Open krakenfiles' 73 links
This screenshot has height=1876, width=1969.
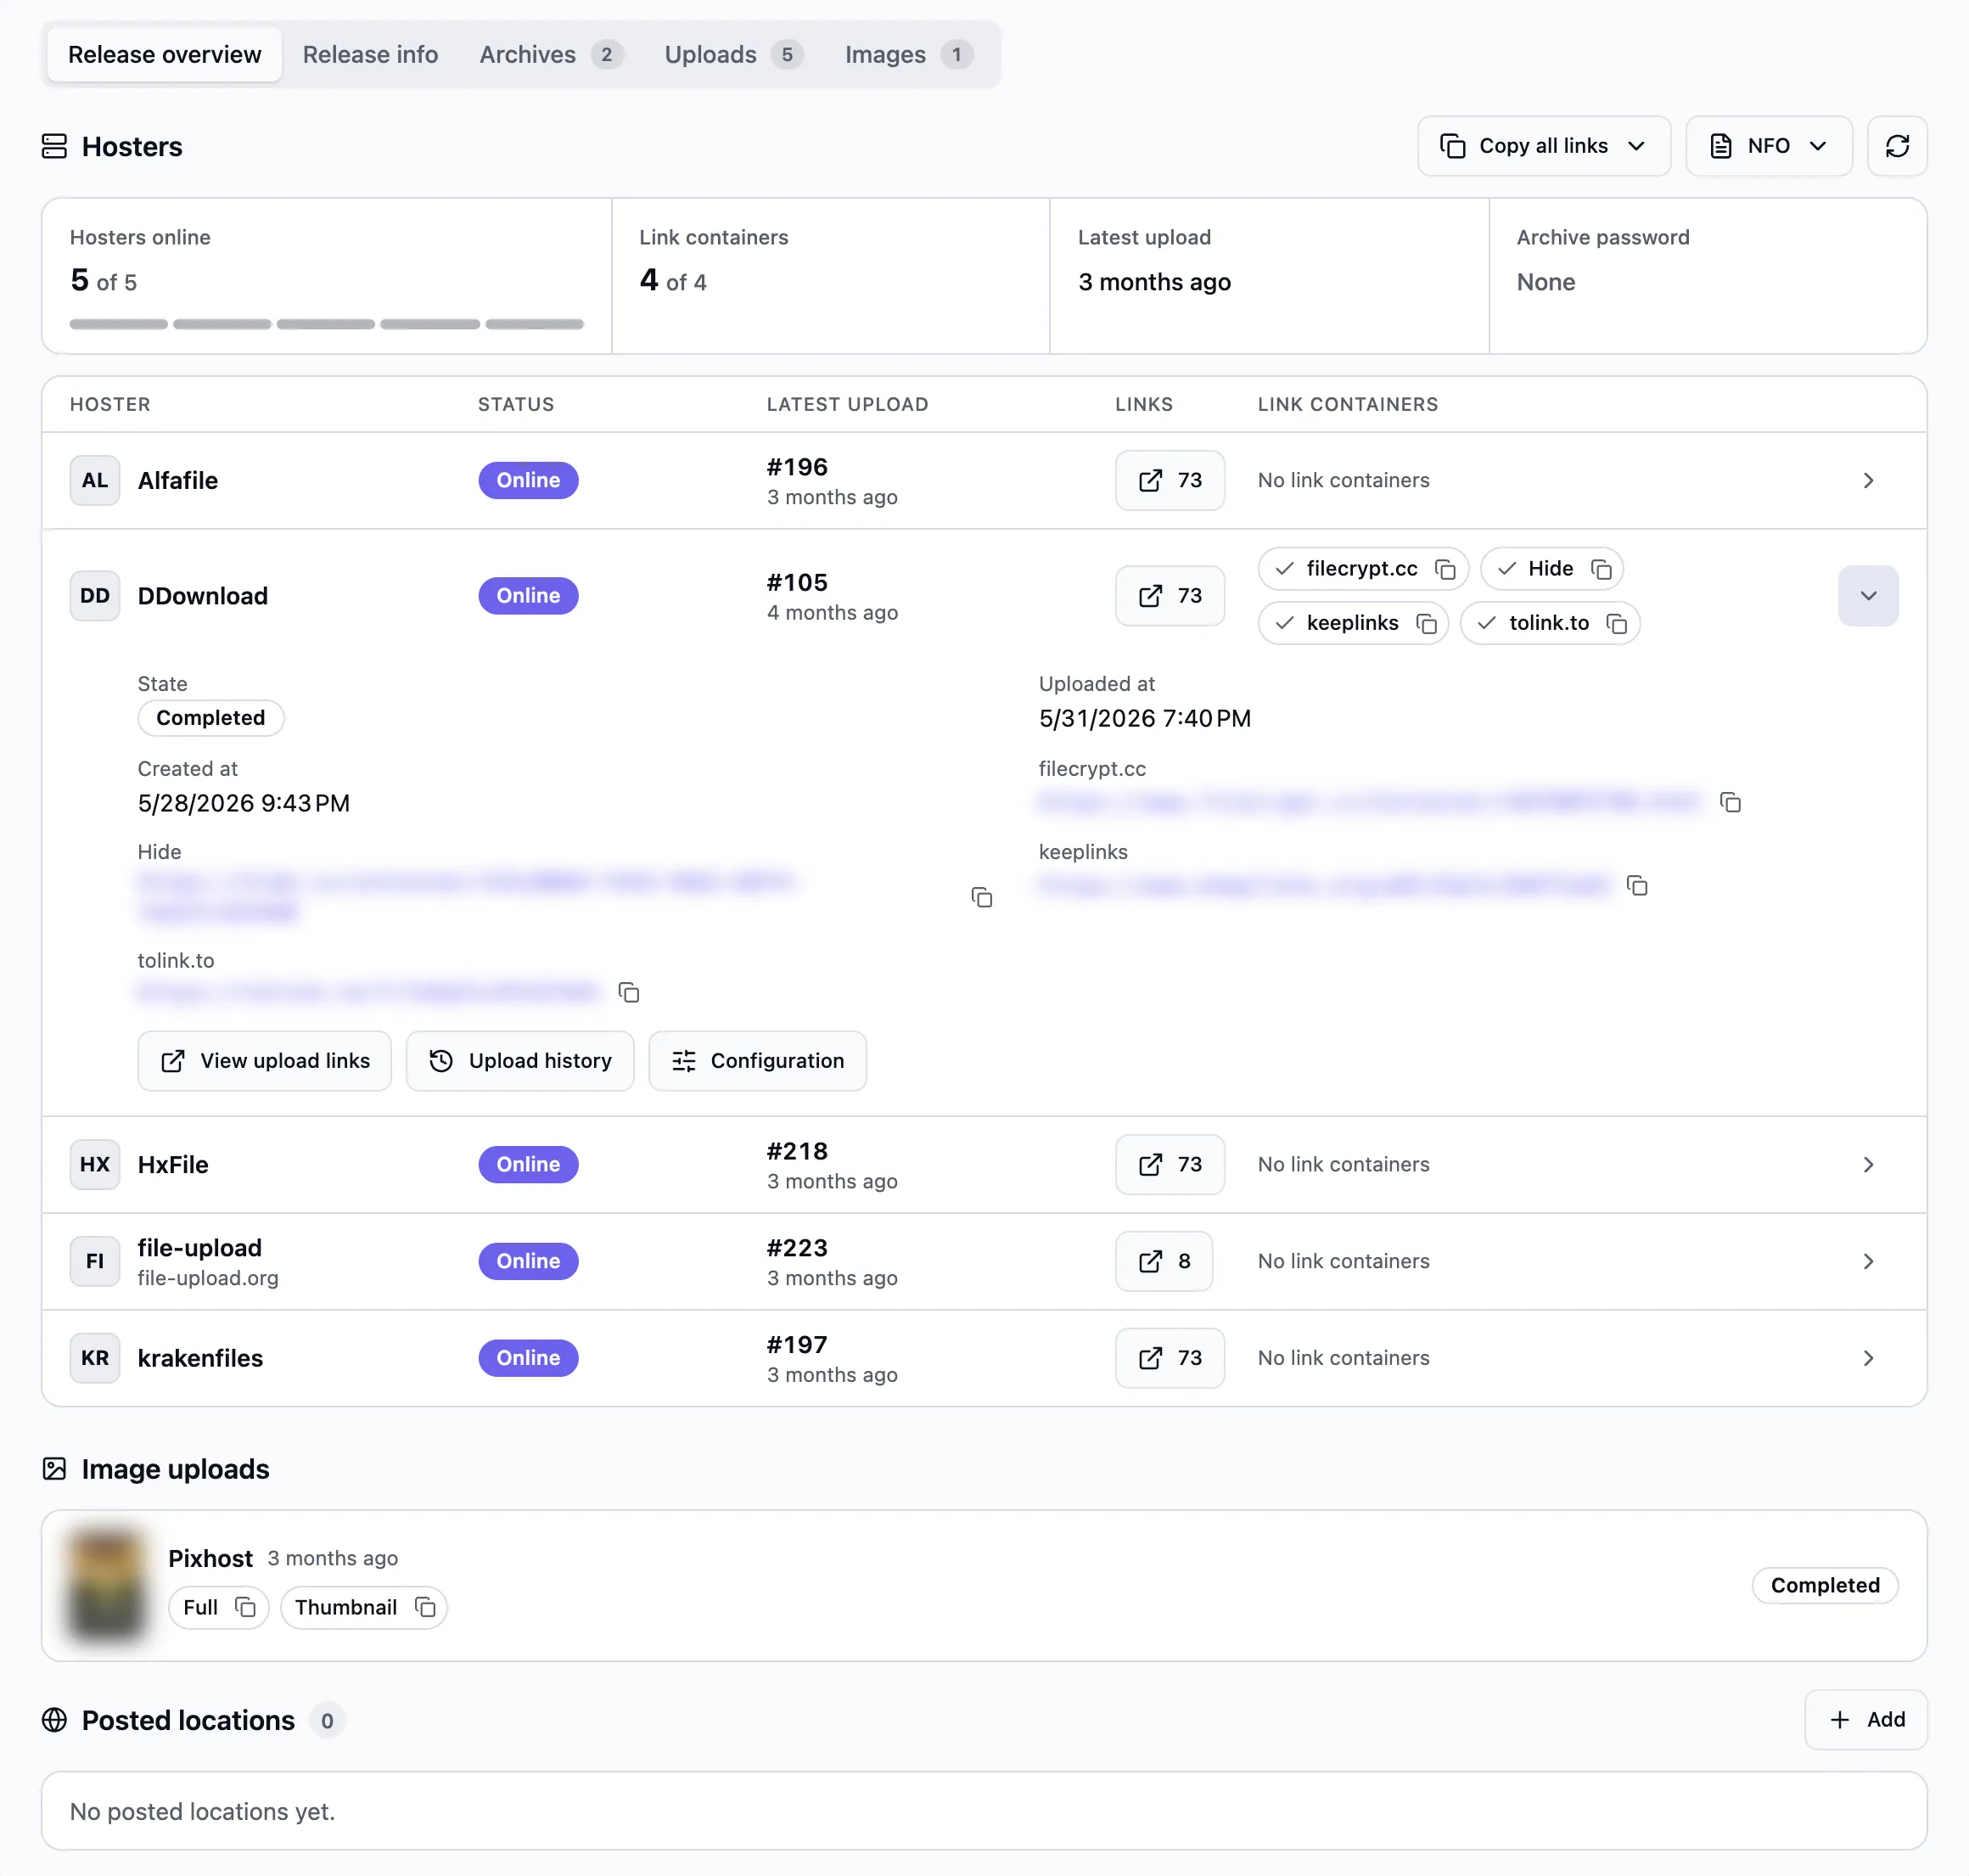tap(1169, 1358)
